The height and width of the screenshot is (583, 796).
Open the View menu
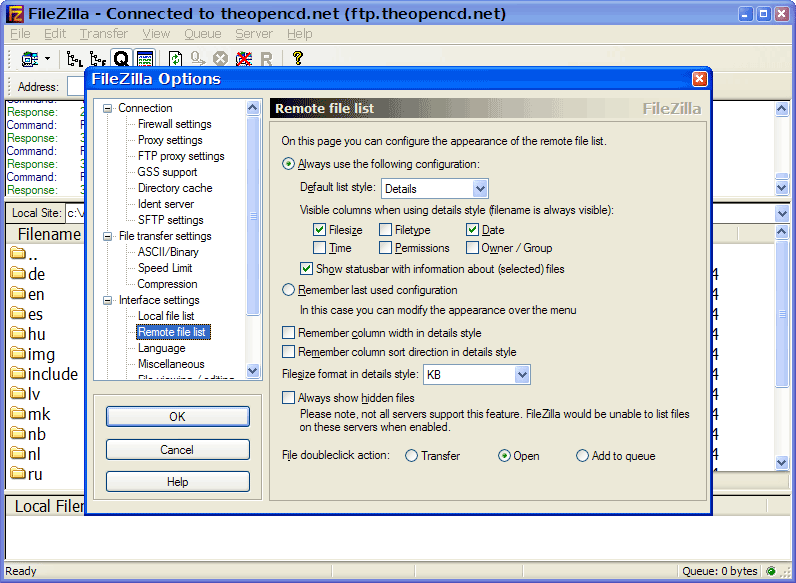point(156,34)
